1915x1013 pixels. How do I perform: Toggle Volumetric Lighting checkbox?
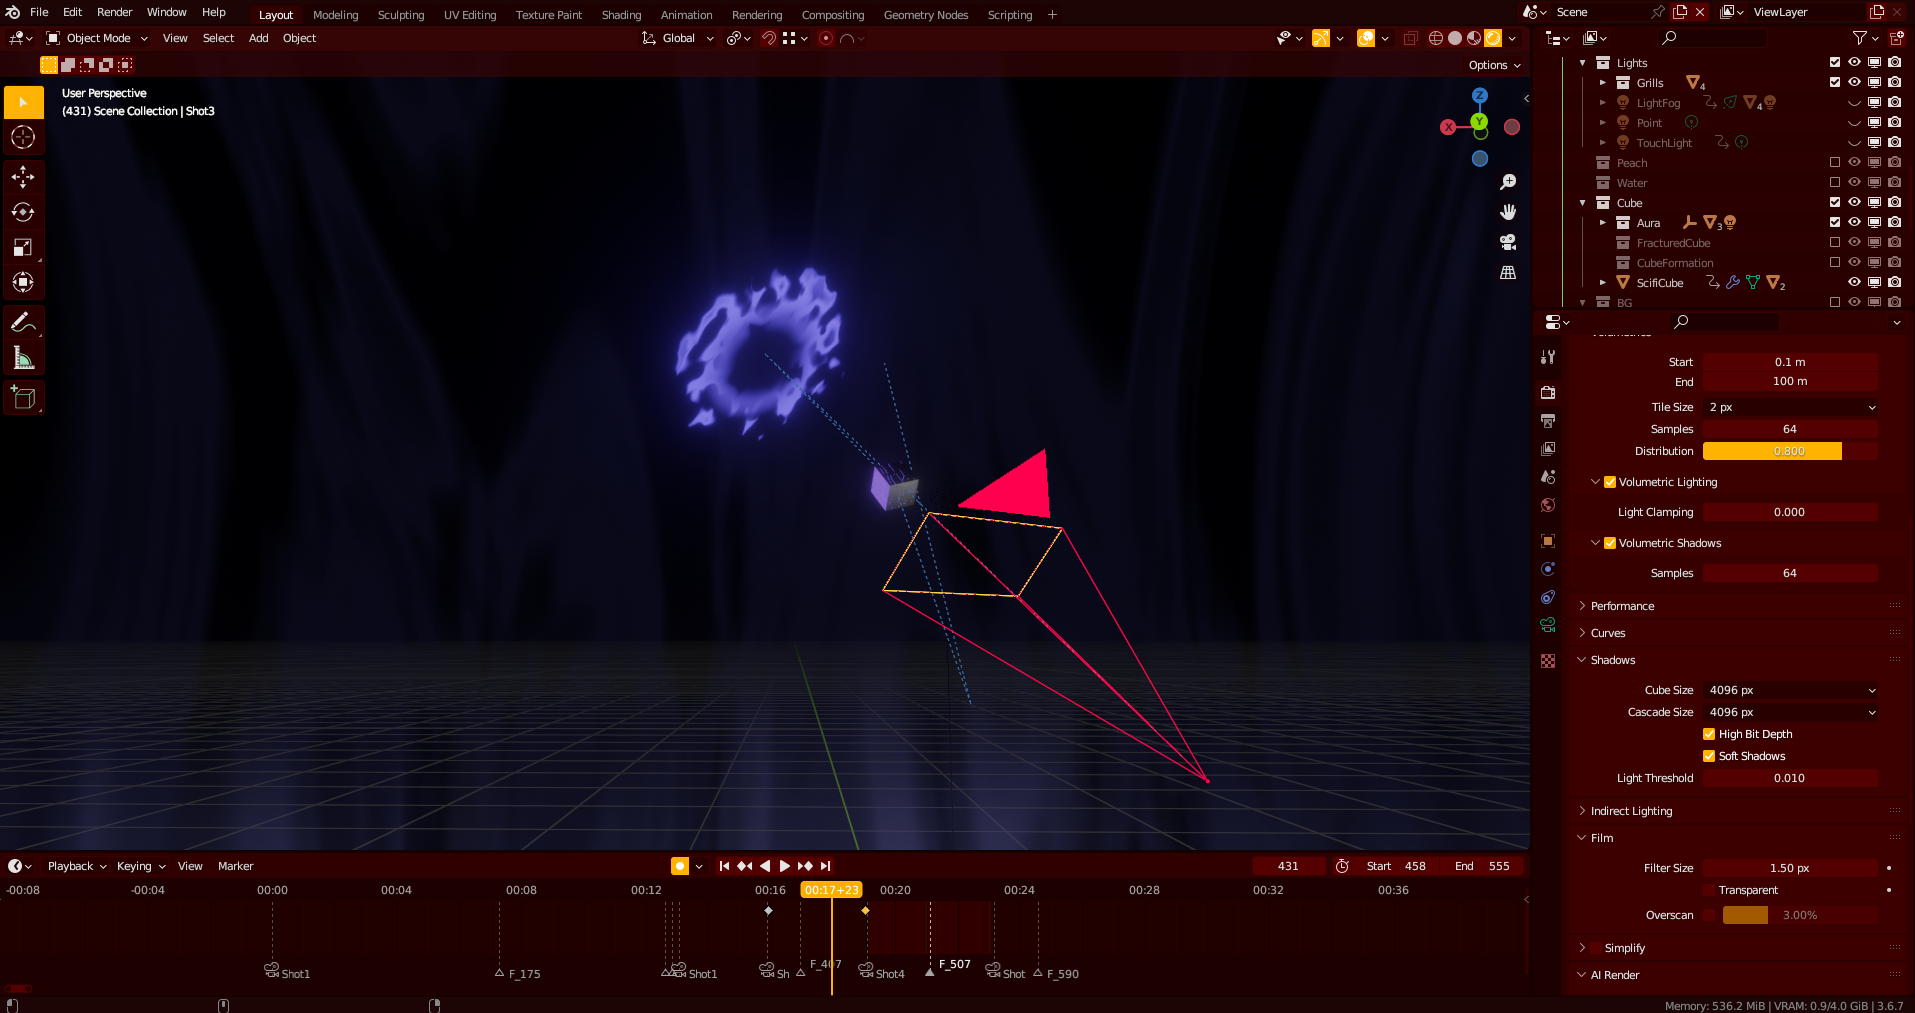1610,482
